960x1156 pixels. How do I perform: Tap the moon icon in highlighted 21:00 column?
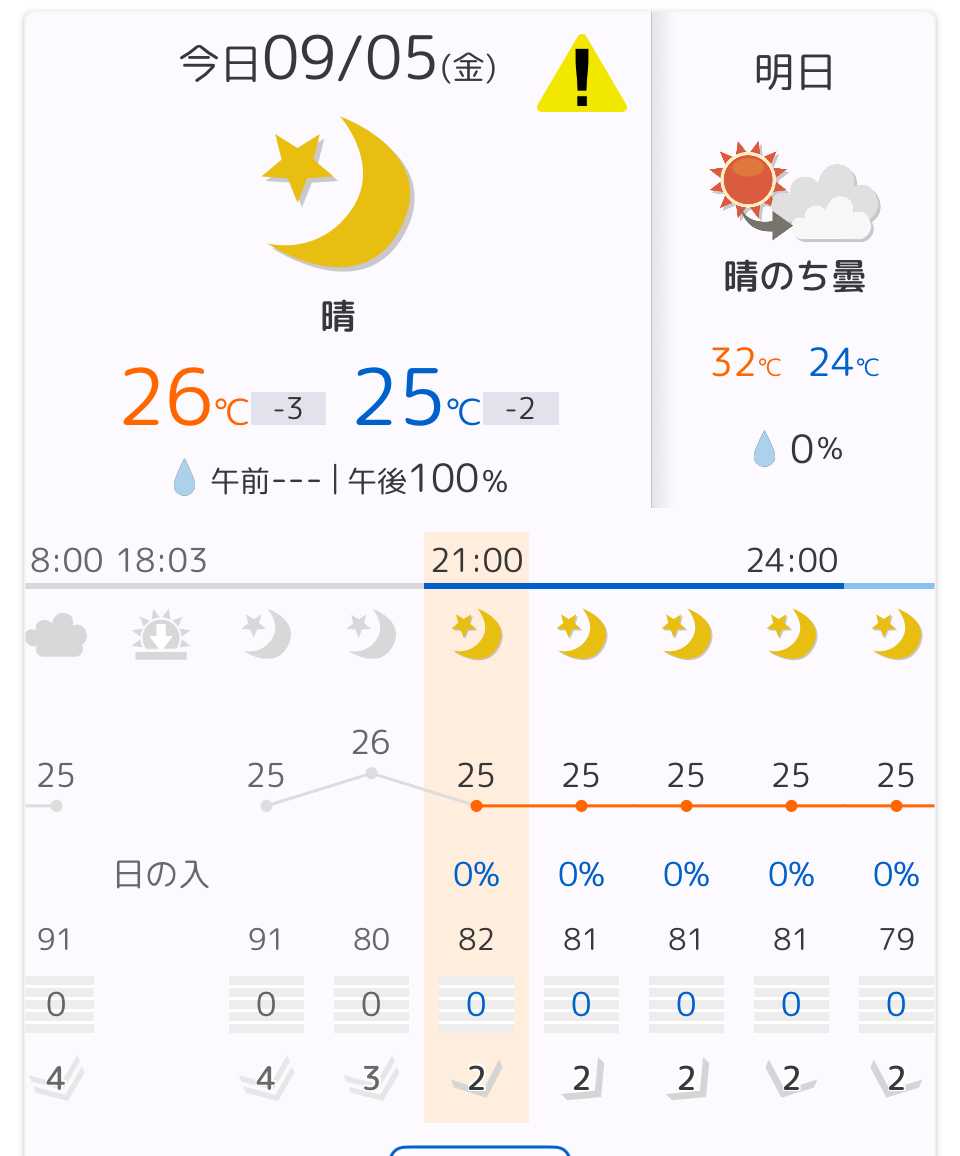pos(476,636)
